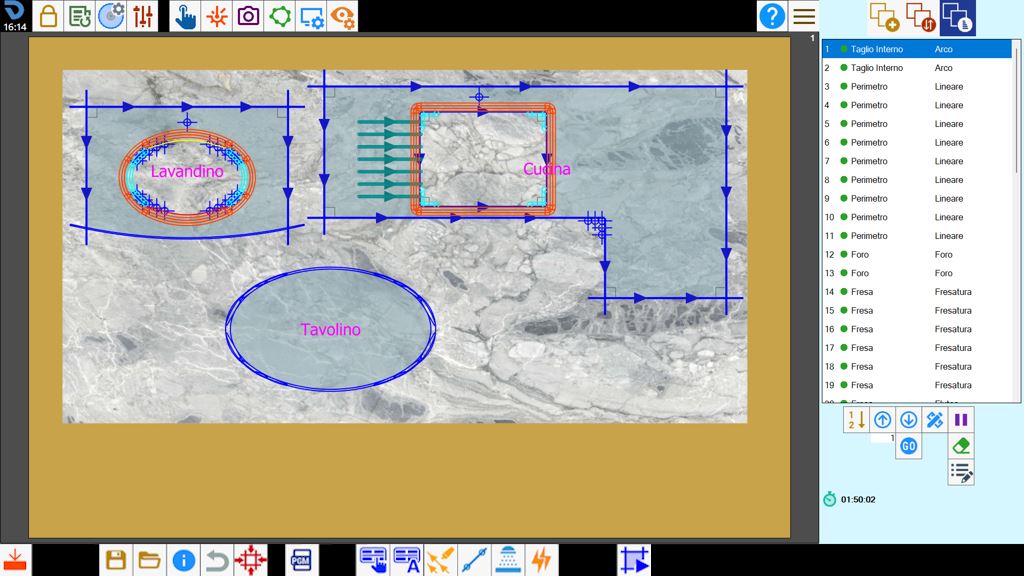This screenshot has height=576, width=1024.
Task: Toggle the padlock lock icon
Action: coord(48,16)
